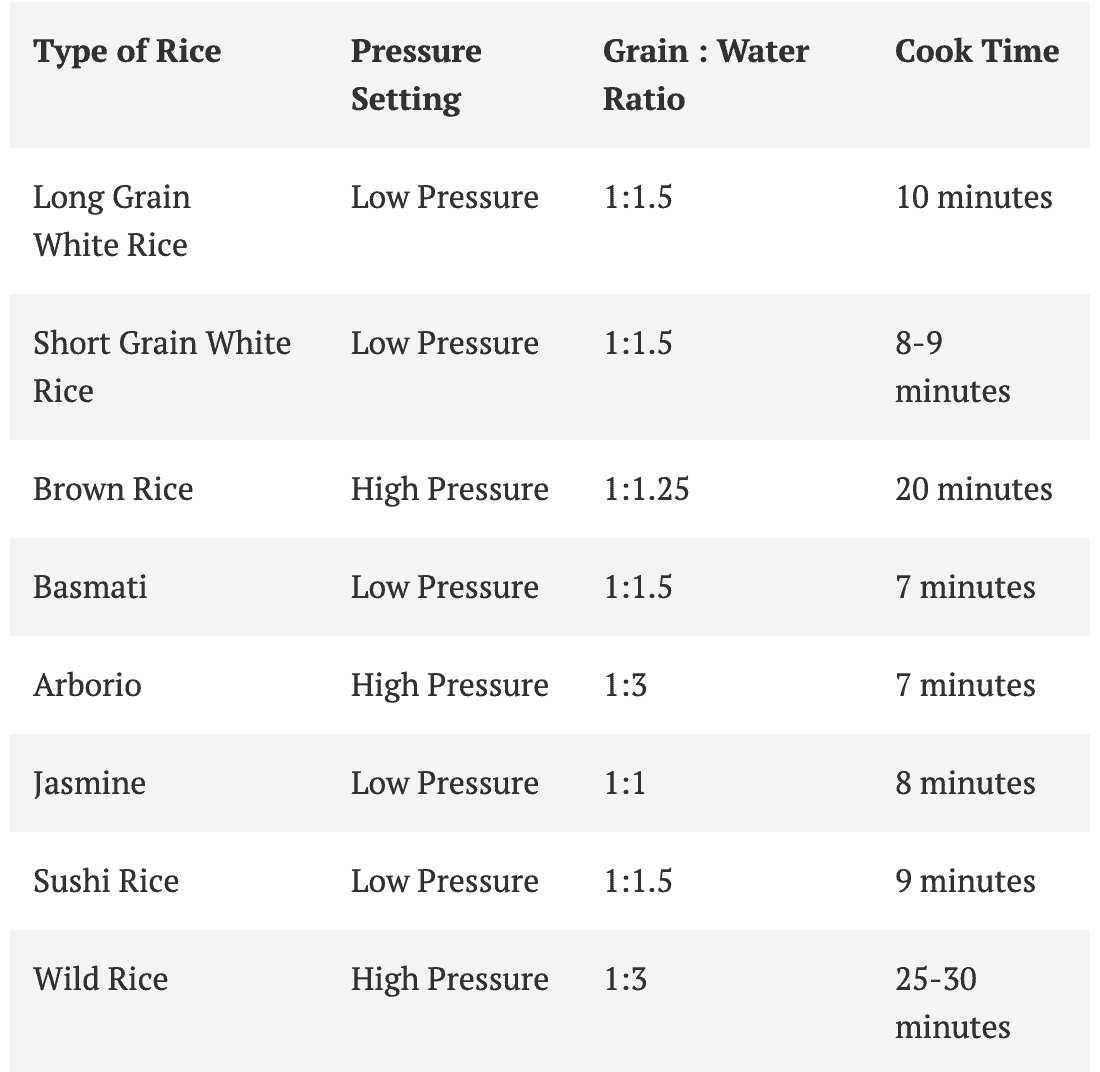Click the "Cook Time" column header
The height and width of the screenshot is (1072, 1100).
tap(977, 52)
